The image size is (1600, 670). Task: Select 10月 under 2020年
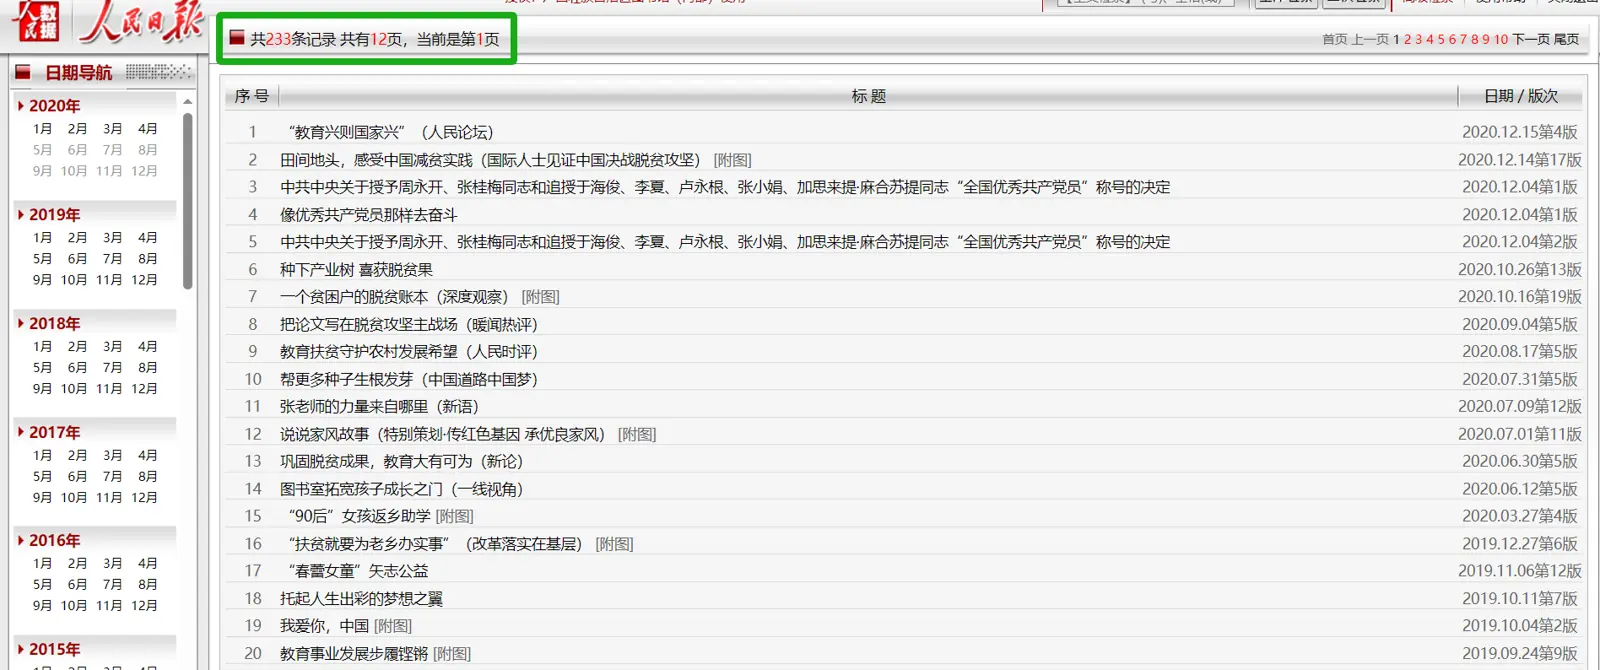74,171
